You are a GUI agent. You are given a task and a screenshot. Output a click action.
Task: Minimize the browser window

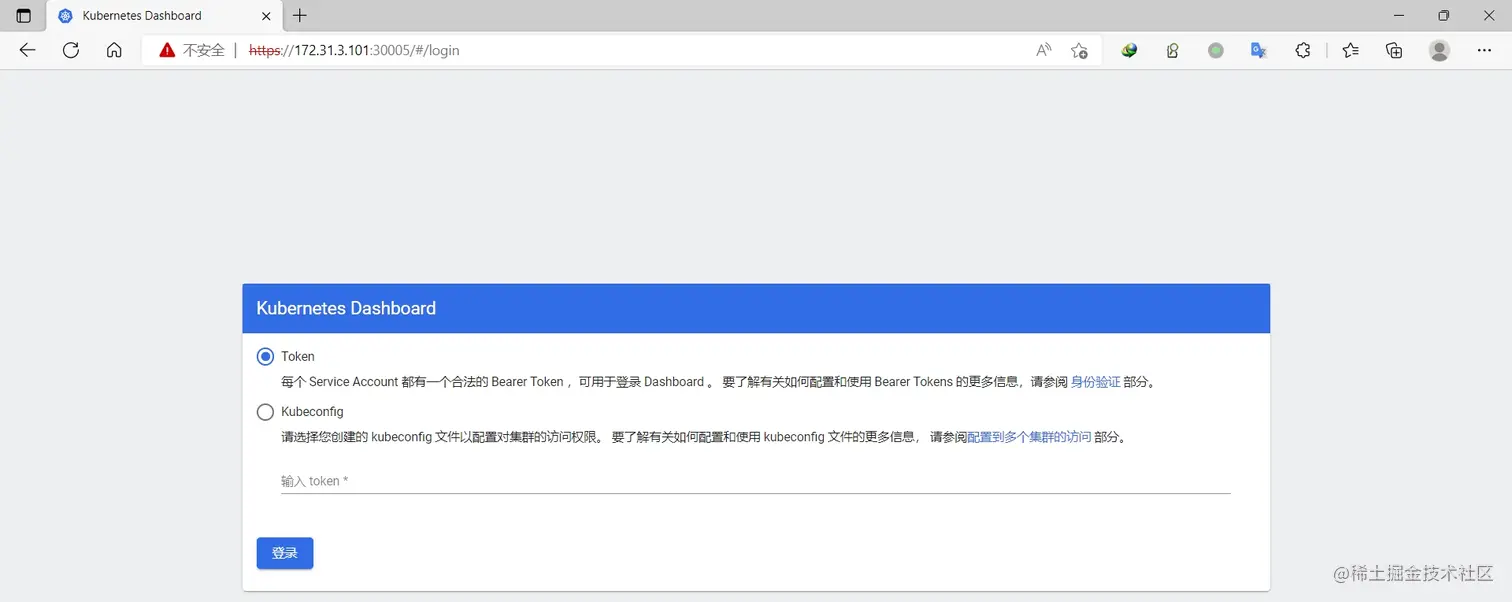1398,15
